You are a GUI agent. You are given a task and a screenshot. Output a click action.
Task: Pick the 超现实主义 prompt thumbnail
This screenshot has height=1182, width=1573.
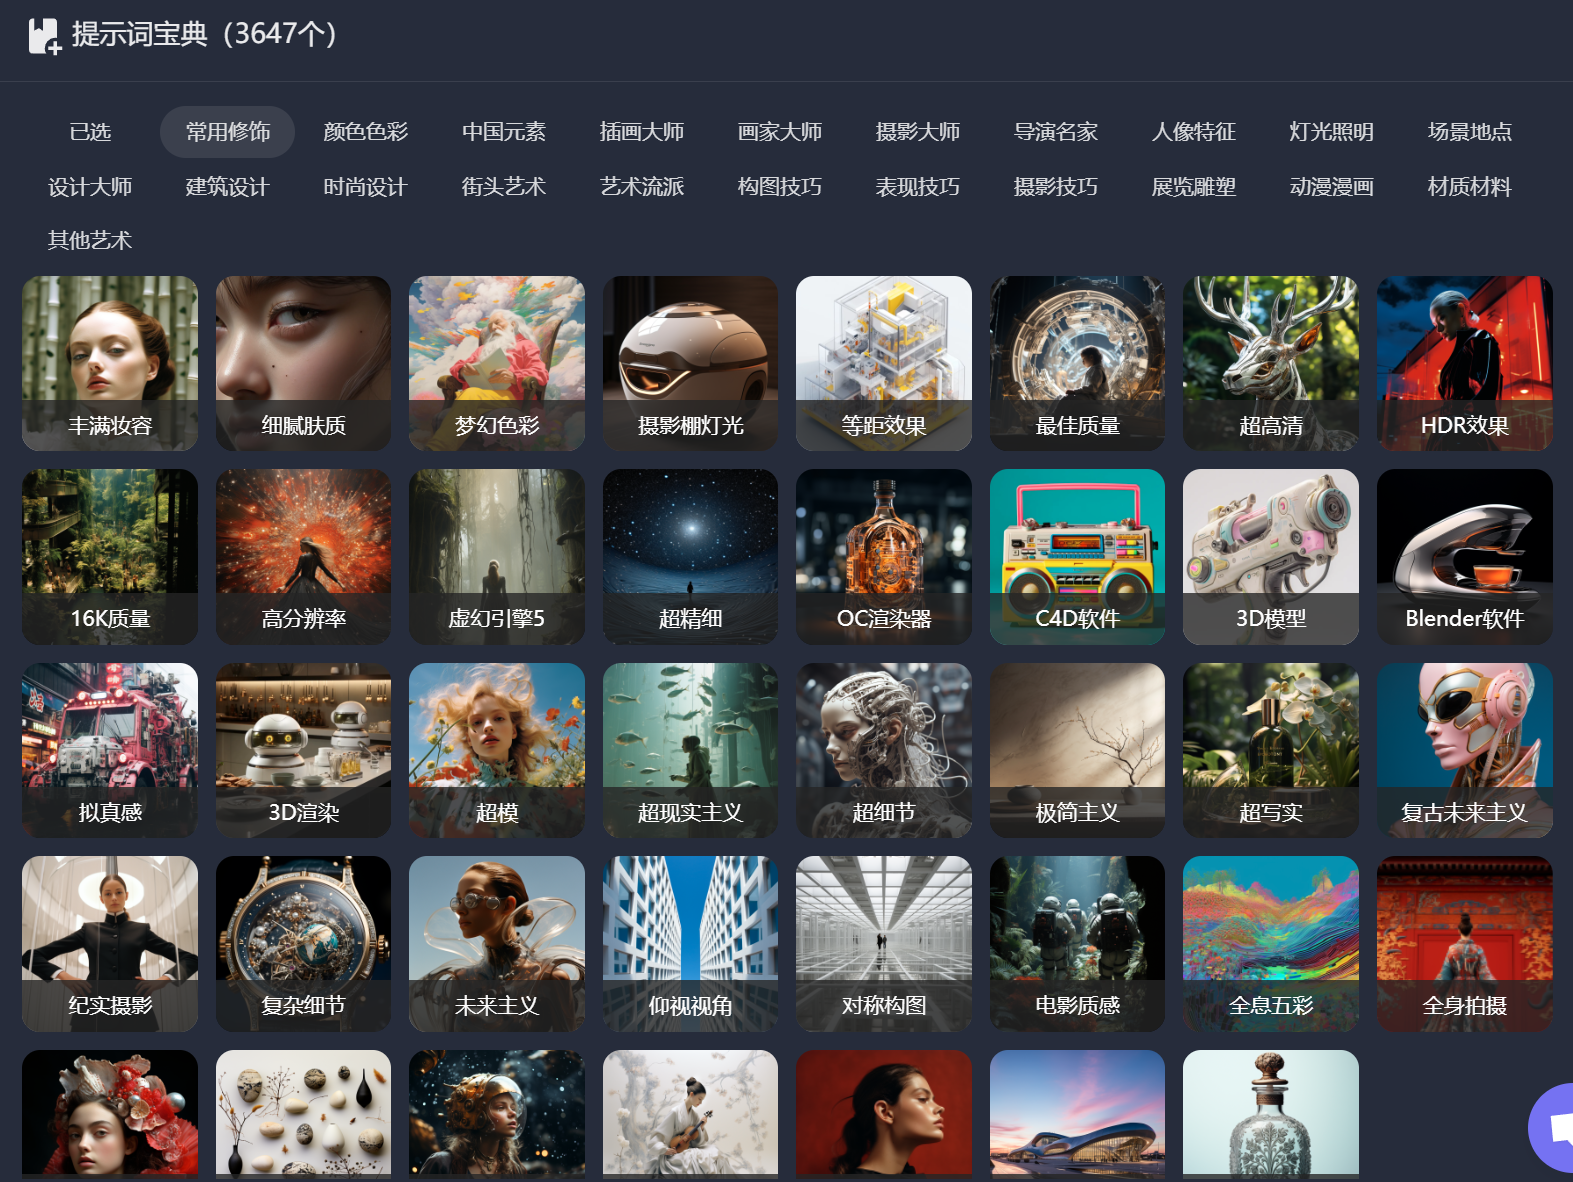click(690, 750)
